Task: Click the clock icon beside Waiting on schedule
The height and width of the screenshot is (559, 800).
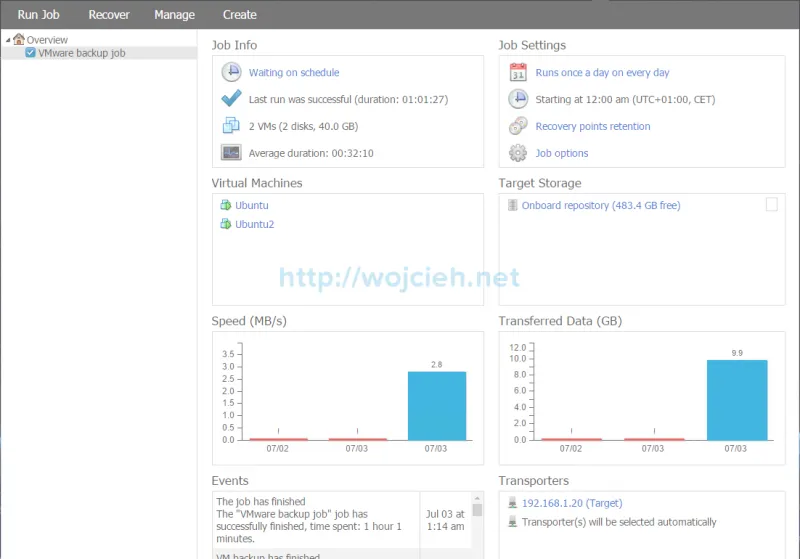Action: 231,72
